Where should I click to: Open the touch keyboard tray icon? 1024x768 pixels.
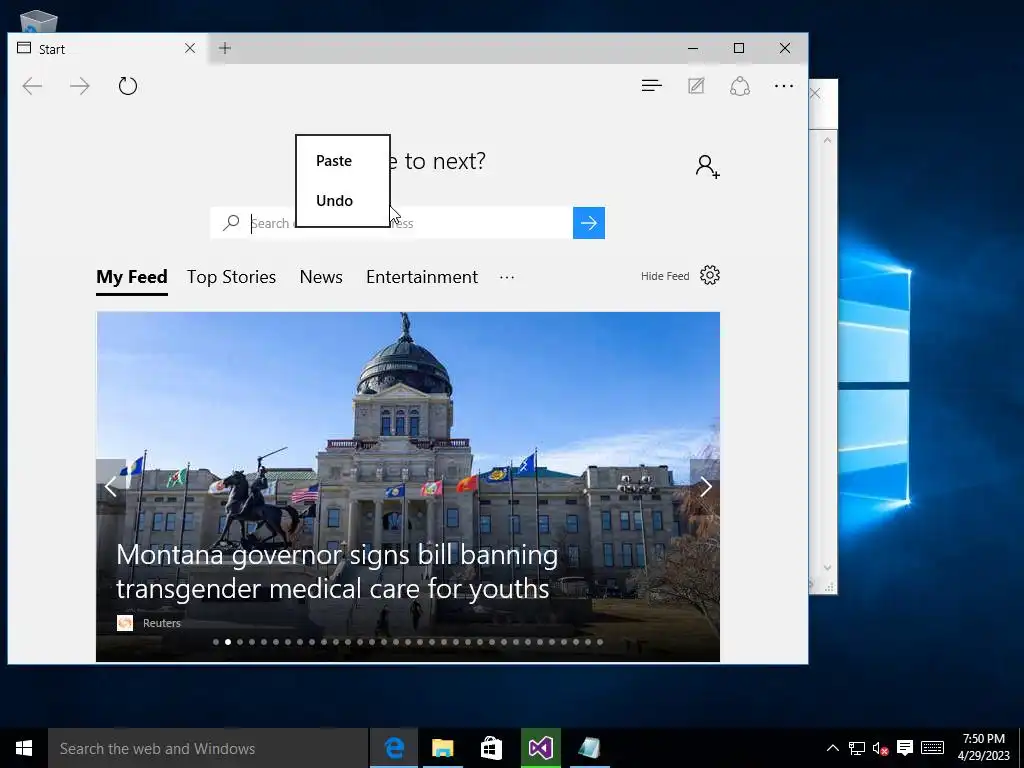[x=933, y=748]
